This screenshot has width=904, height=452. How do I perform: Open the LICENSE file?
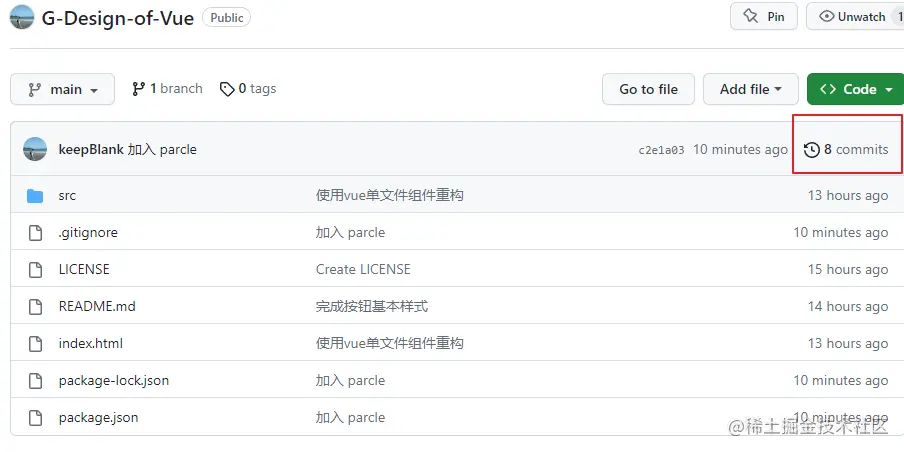point(84,269)
